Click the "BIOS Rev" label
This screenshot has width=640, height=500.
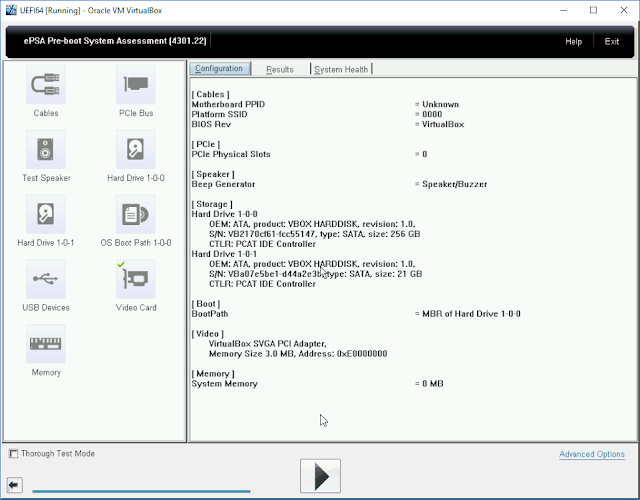[211, 124]
